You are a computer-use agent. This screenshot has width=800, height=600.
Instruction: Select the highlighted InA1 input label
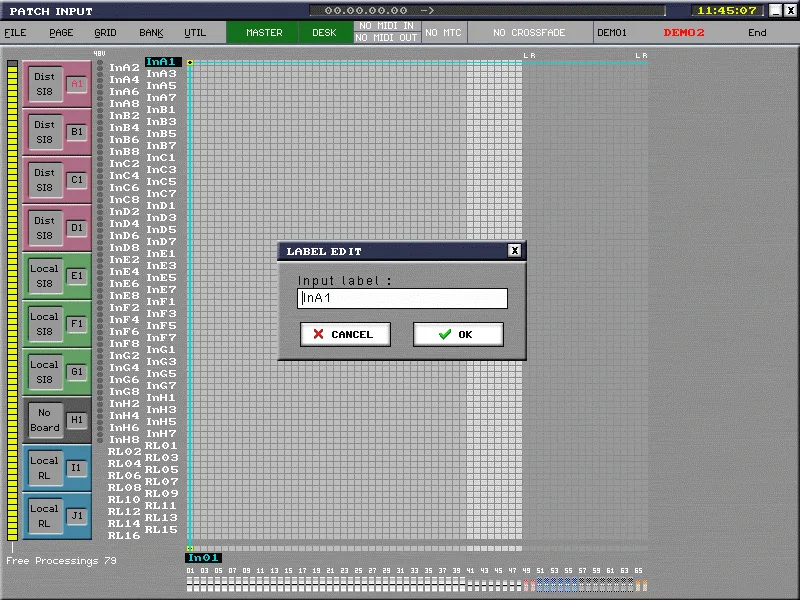[163, 62]
